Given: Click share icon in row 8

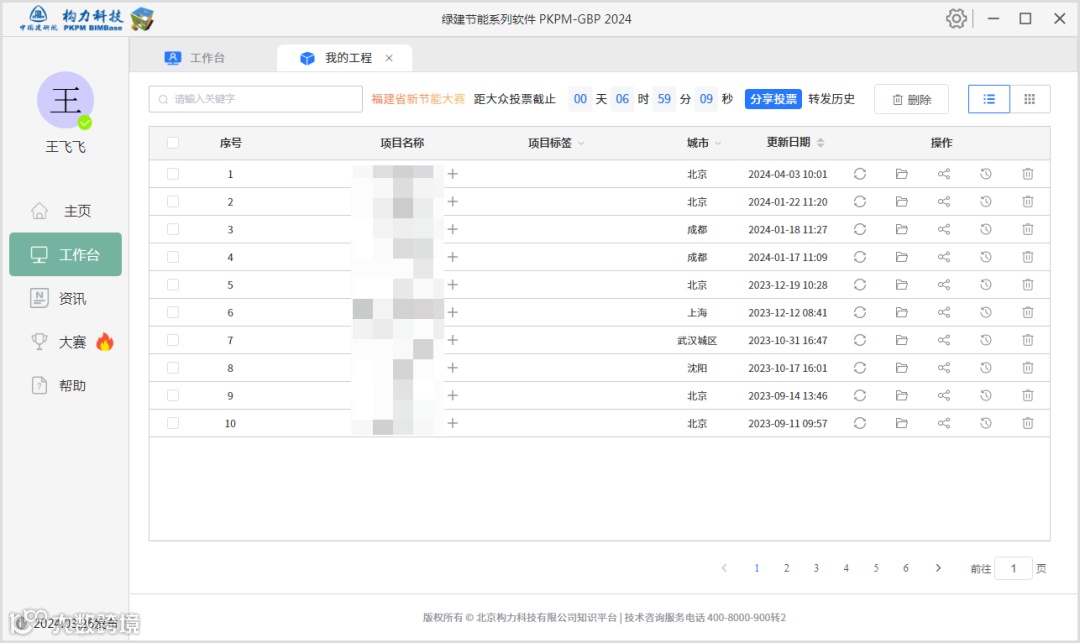Looking at the screenshot, I should (944, 368).
